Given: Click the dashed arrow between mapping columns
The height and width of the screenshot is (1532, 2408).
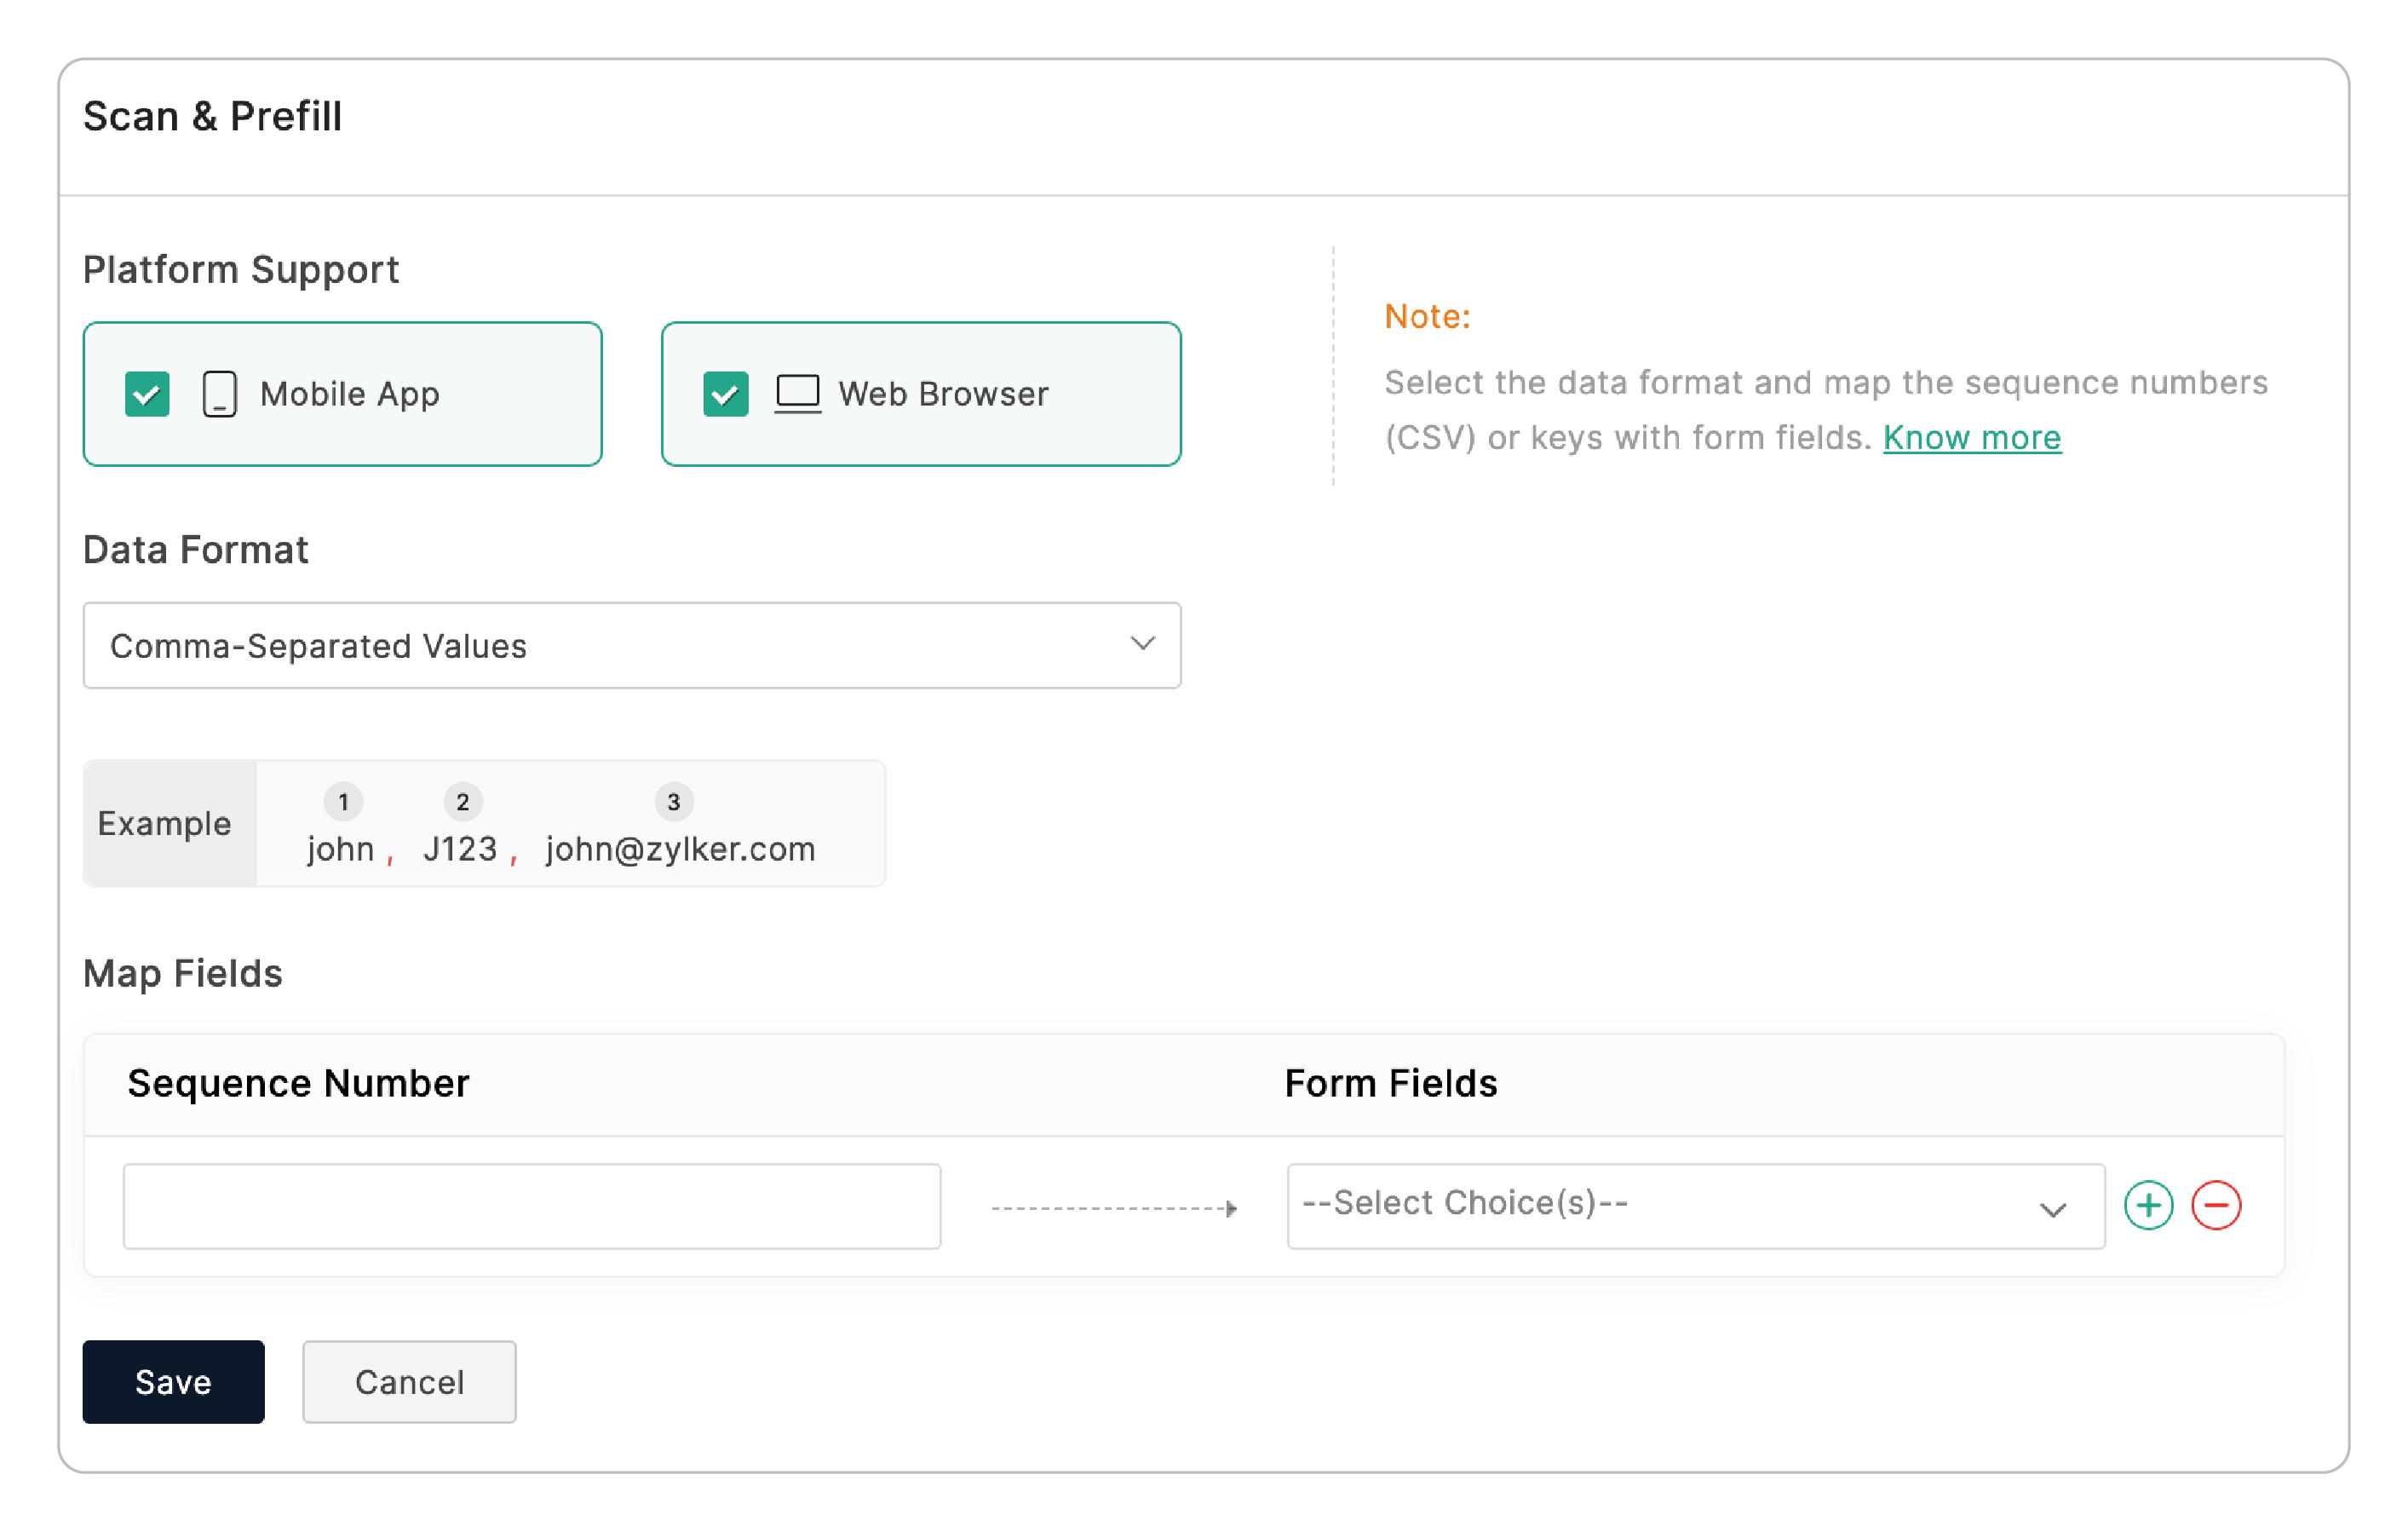Looking at the screenshot, I should pos(1113,1207).
